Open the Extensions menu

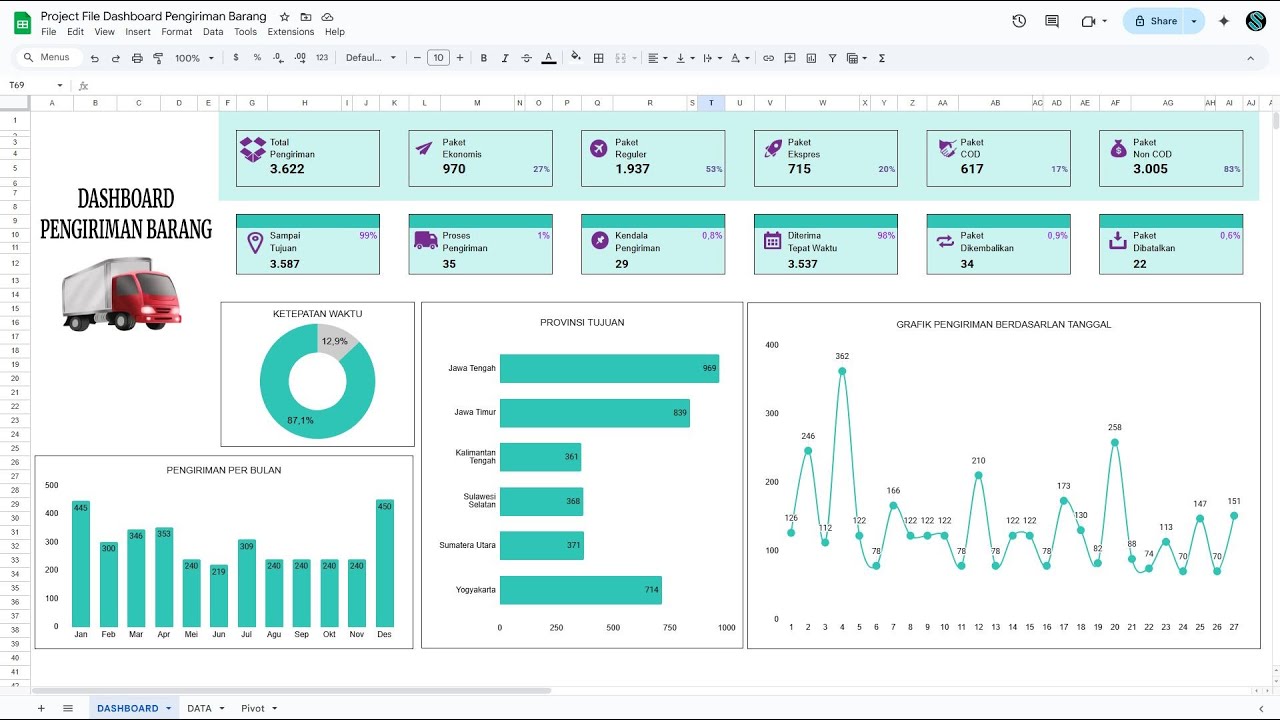[291, 32]
